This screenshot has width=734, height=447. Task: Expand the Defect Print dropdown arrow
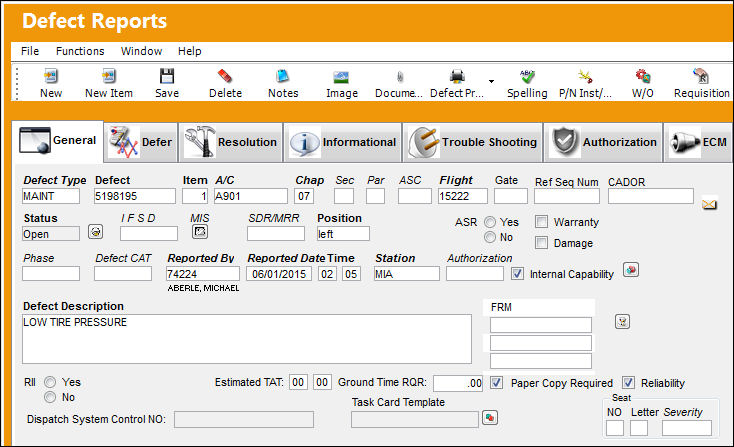[x=491, y=81]
